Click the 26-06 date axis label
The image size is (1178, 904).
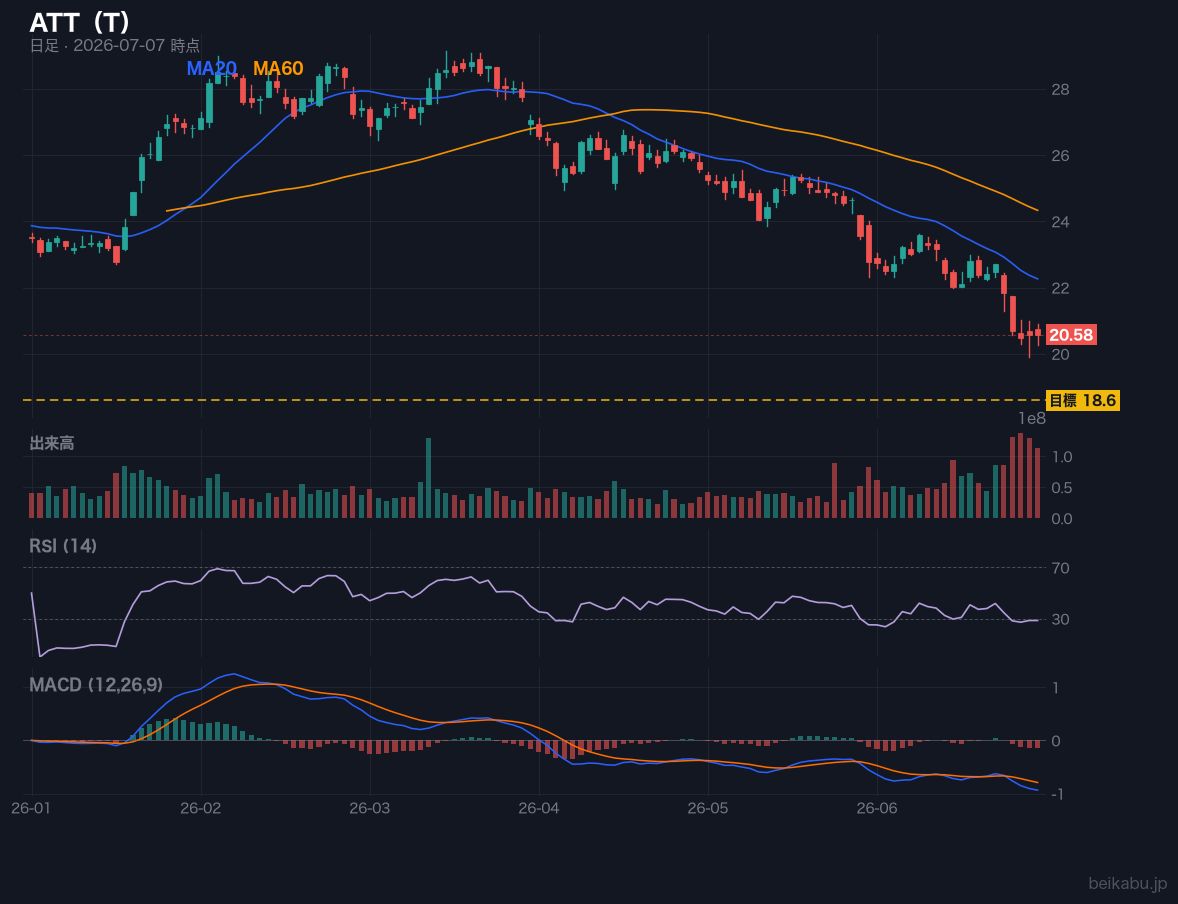point(877,809)
